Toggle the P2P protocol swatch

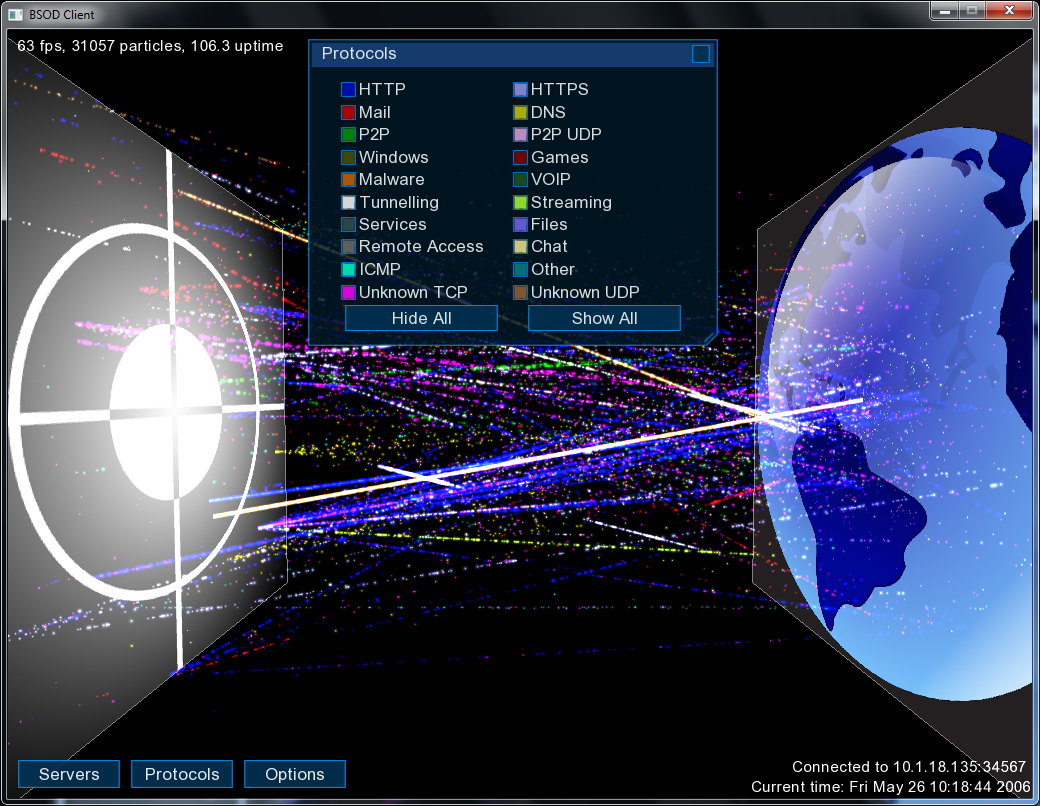tap(348, 135)
